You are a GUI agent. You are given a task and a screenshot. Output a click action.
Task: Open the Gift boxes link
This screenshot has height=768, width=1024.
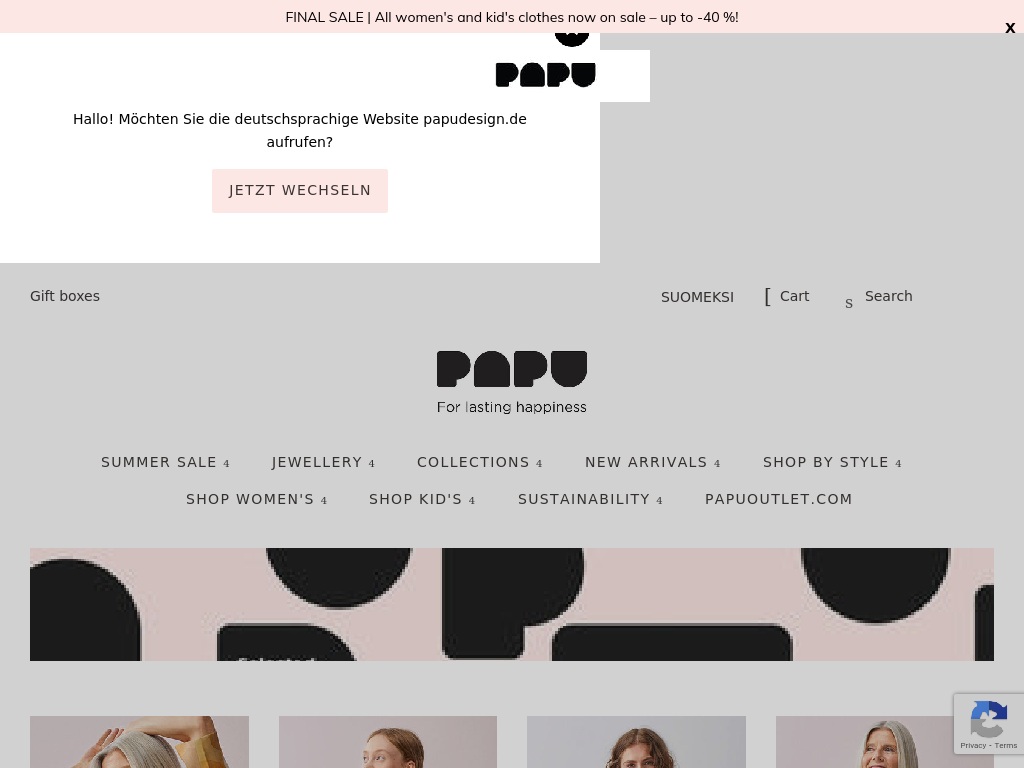[65, 296]
